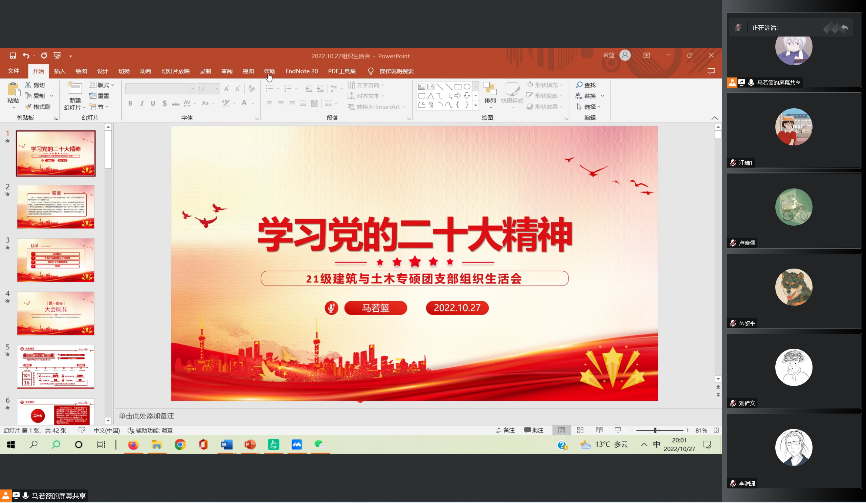This screenshot has width=866, height=503.
Task: Select slide 3 thumbnail in the panel
Action: point(56,259)
